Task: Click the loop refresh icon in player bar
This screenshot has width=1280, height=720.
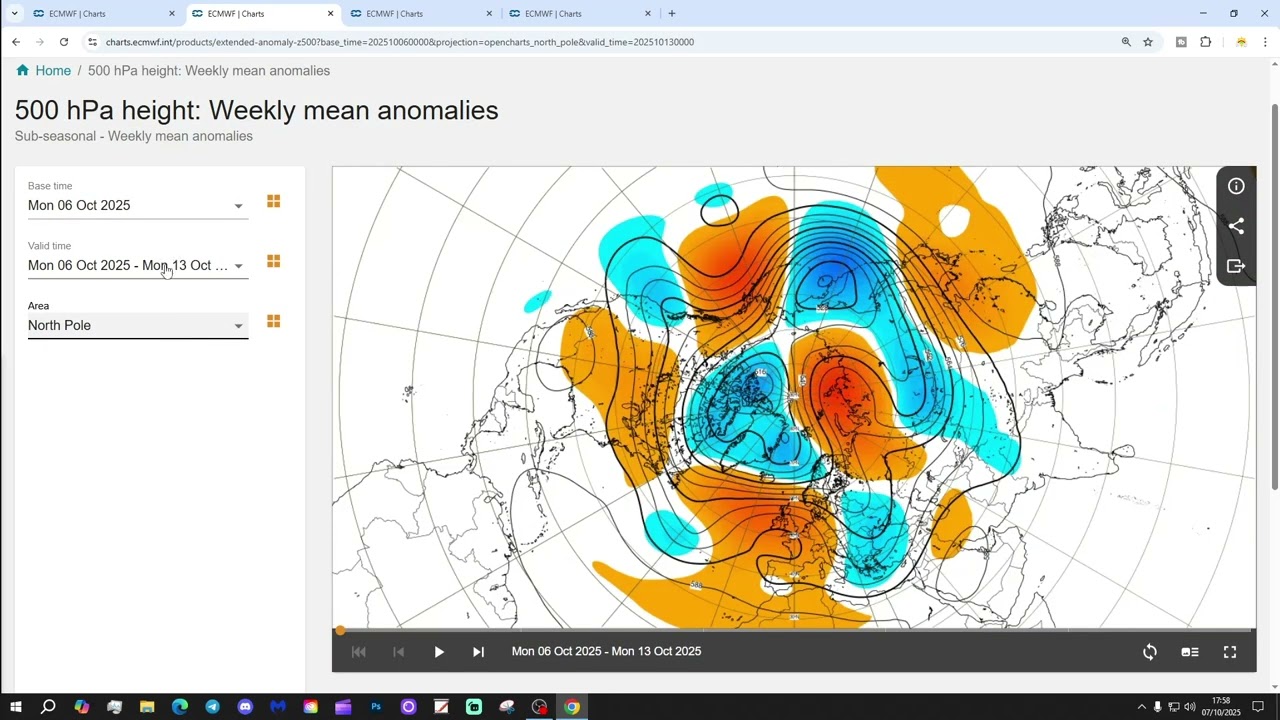Action: coord(1150,652)
